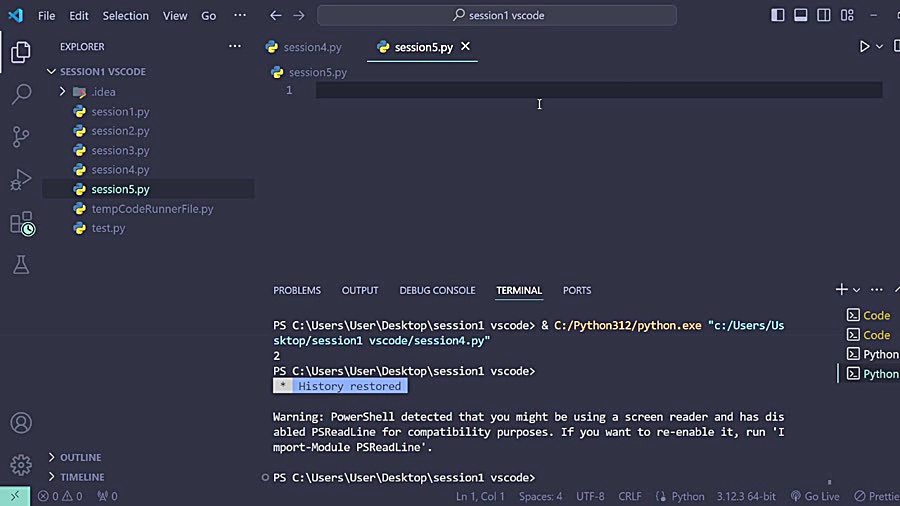Screen dimensions: 900x506
Task: Select the second Code terminal entry
Action: [868, 335]
